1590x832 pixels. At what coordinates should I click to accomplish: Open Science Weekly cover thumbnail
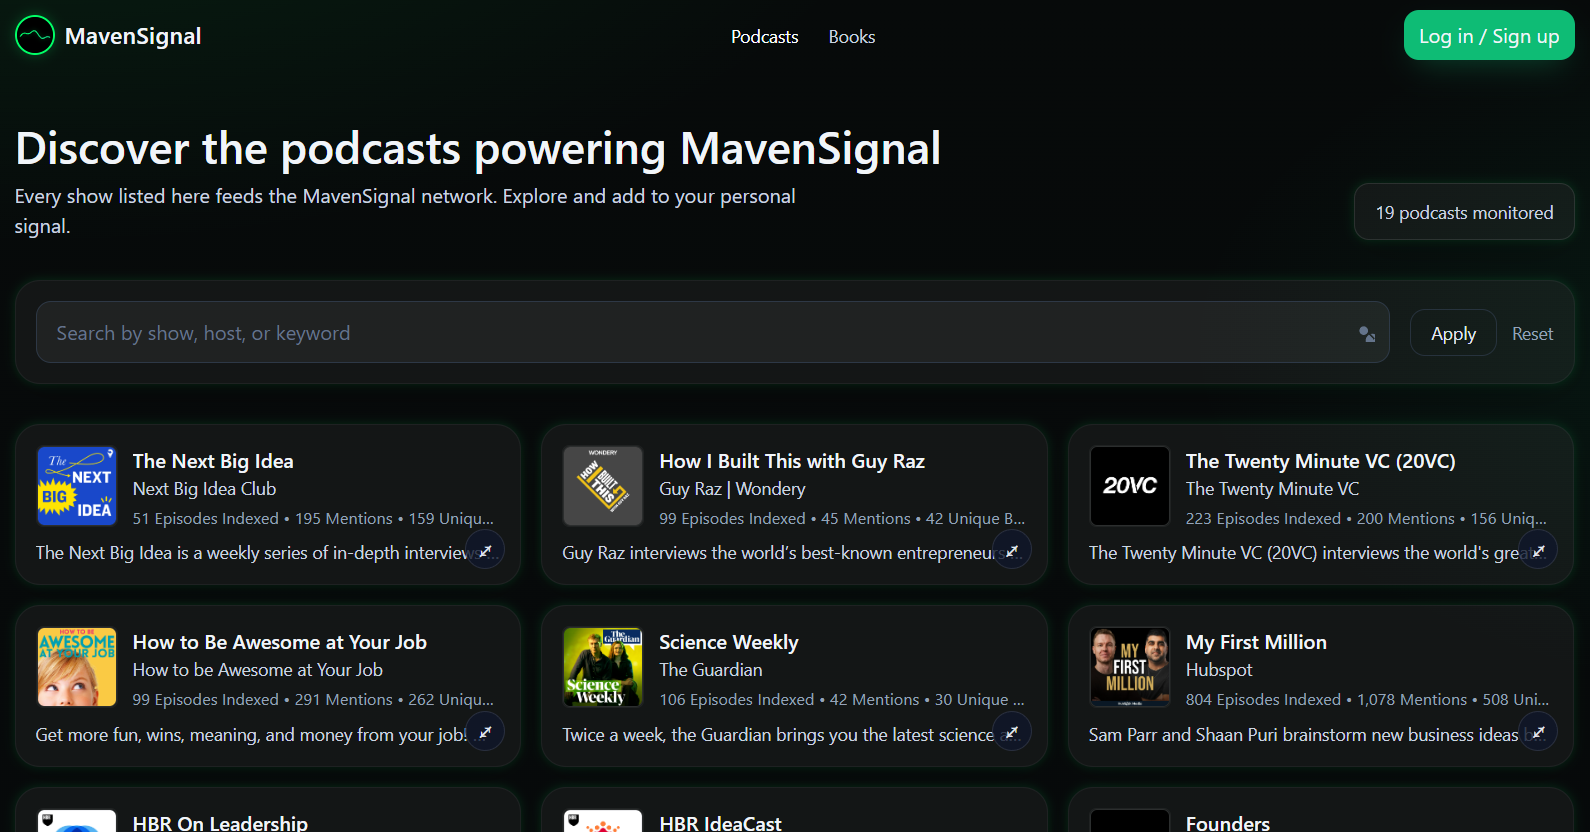tap(603, 667)
